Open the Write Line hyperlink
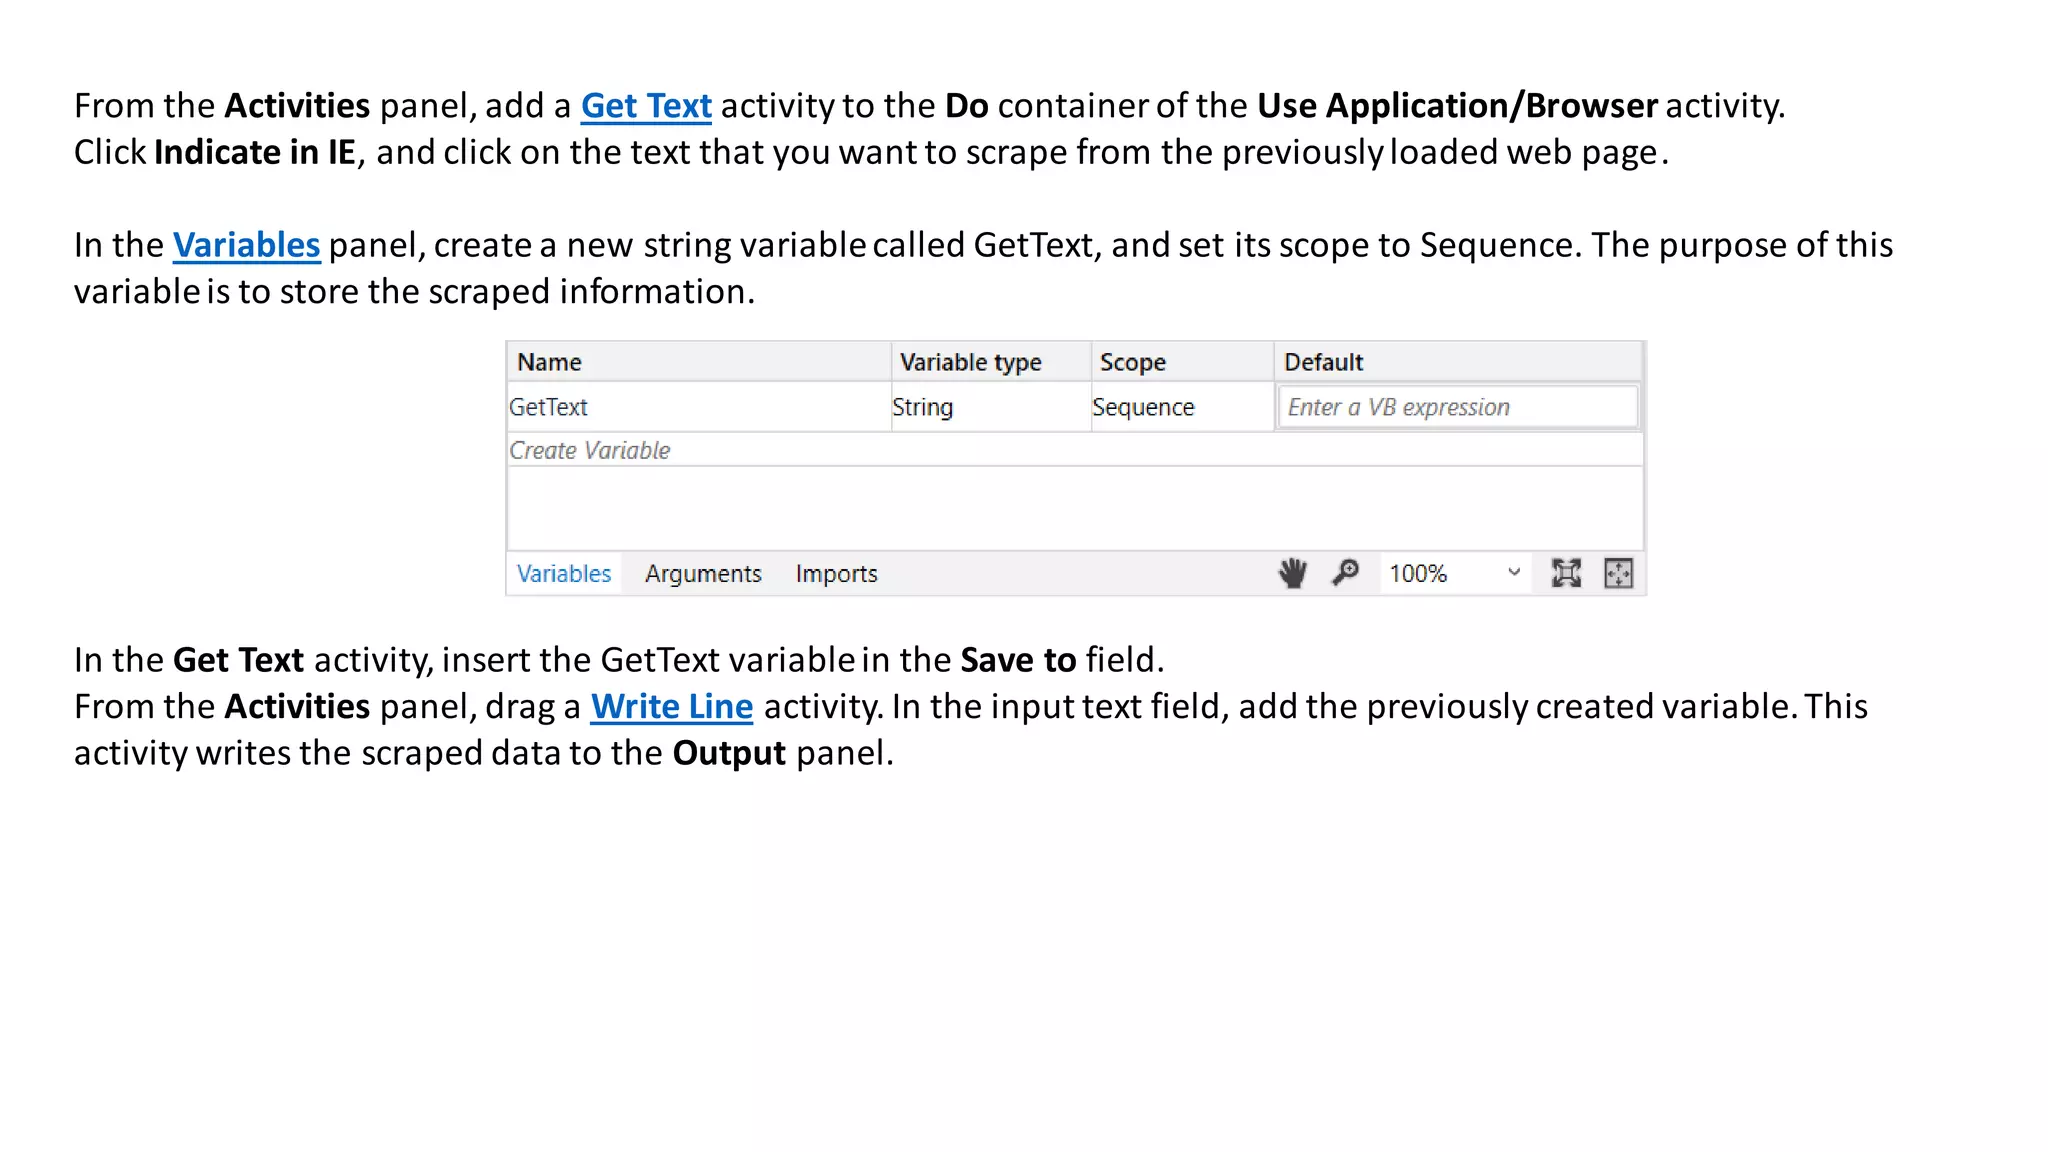The height and width of the screenshot is (1152, 2048). tap(671, 707)
